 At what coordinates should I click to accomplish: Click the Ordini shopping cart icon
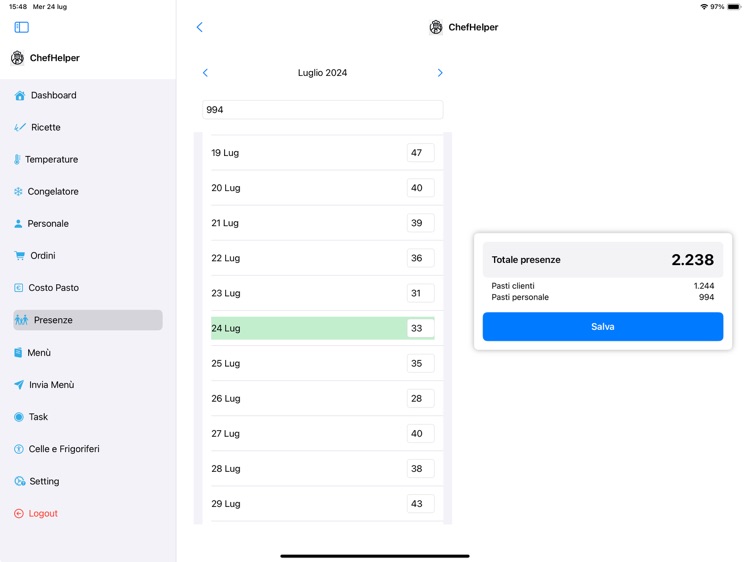(20, 255)
